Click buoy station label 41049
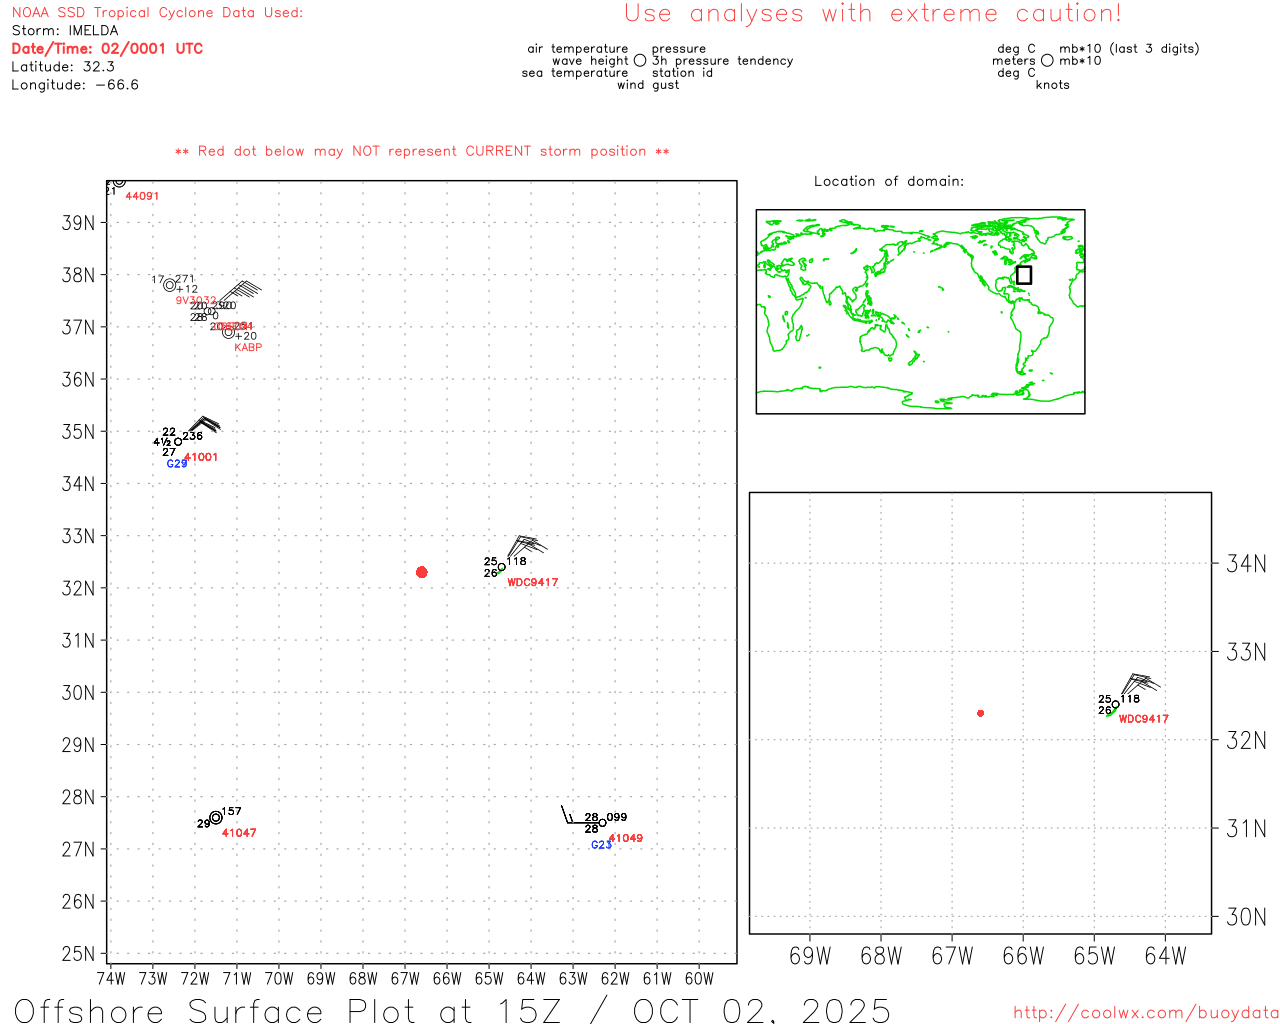The width and height of the screenshot is (1280, 1024). coord(626,838)
